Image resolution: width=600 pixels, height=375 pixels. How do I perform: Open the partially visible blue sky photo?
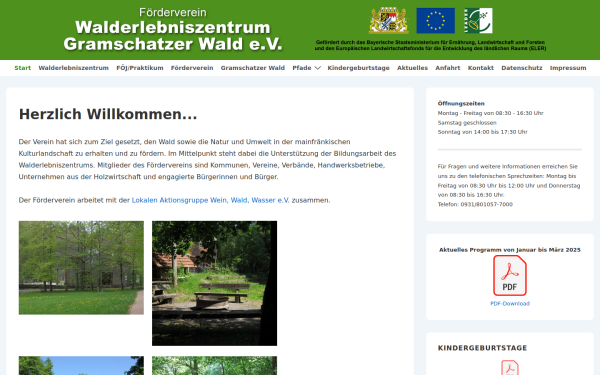click(81, 365)
